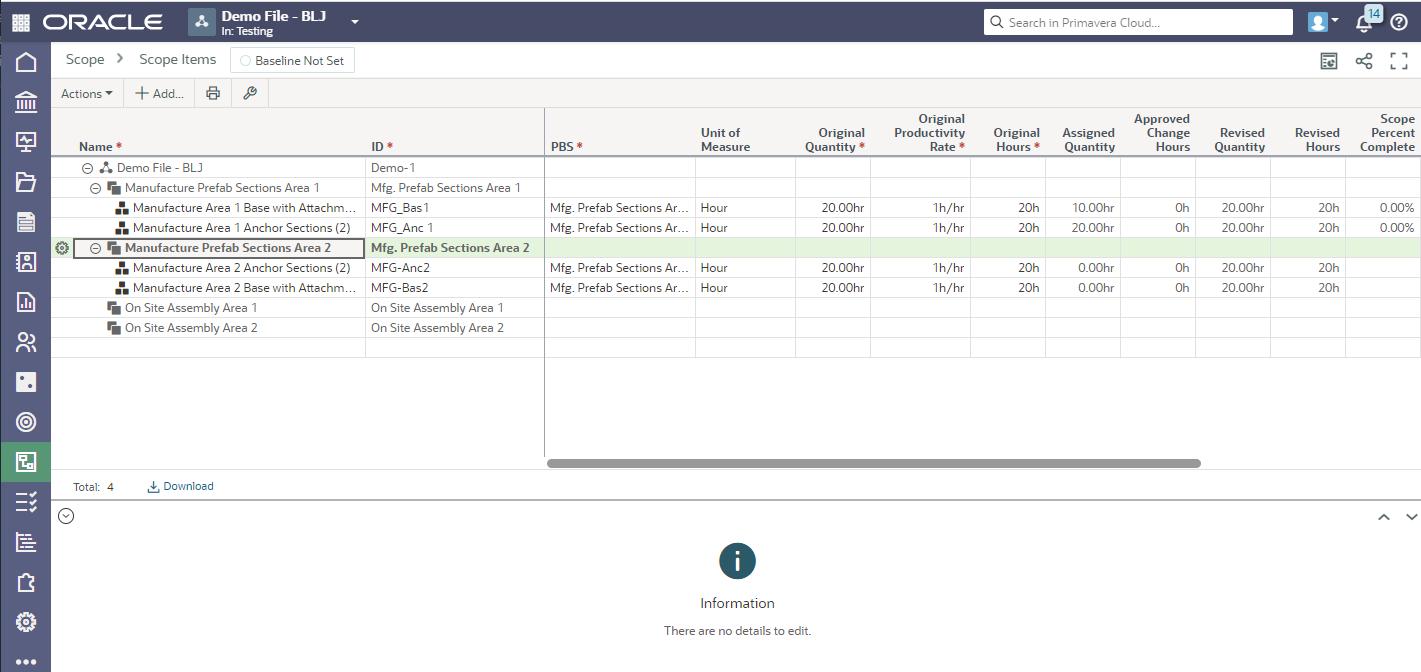
Task: Open the Actions dropdown menu
Action: 86,94
